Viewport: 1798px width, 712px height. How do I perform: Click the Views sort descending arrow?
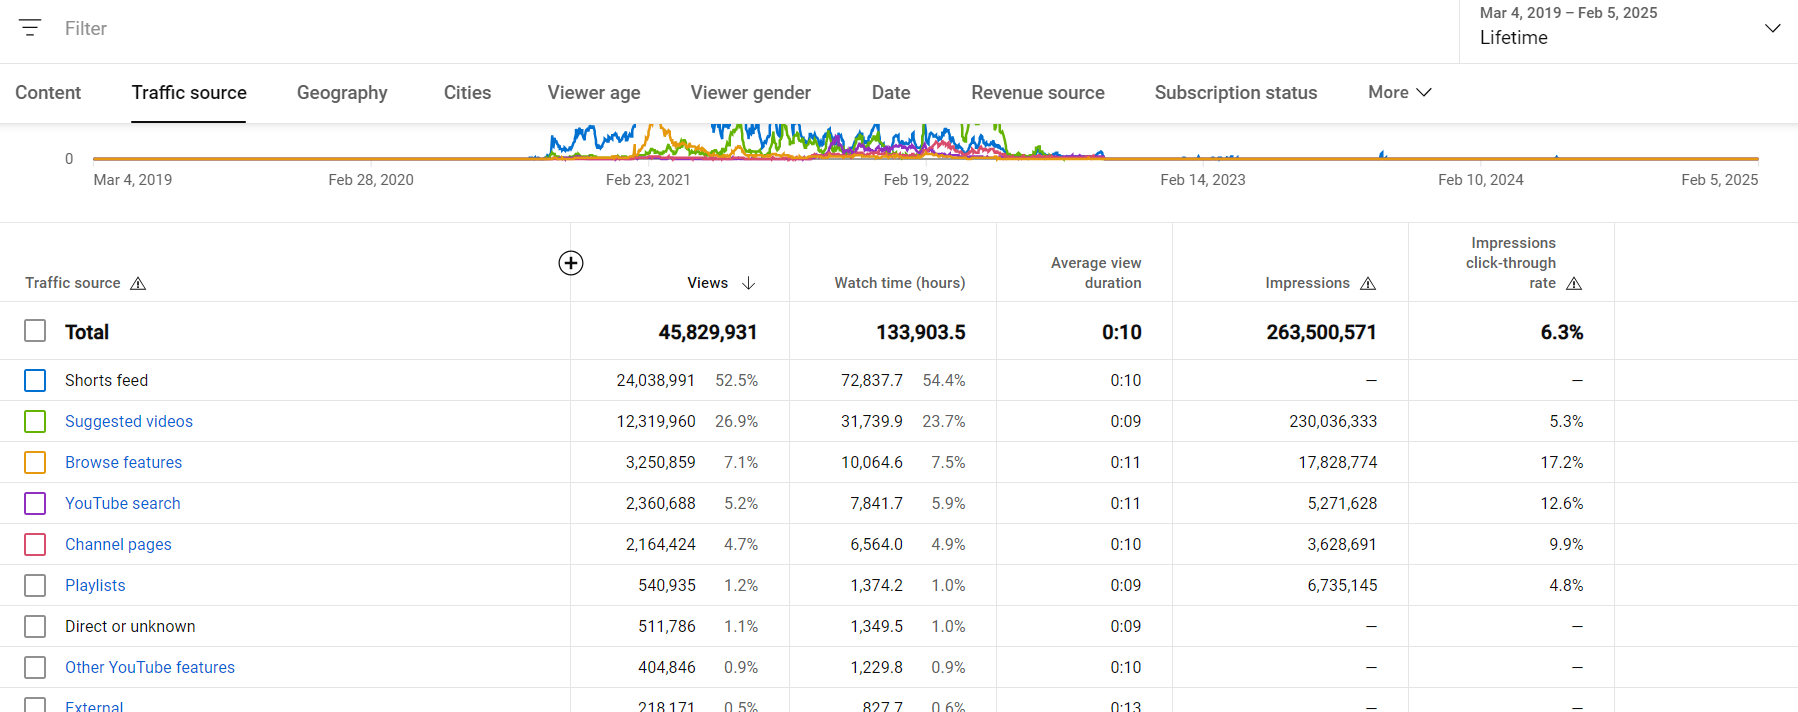748,284
